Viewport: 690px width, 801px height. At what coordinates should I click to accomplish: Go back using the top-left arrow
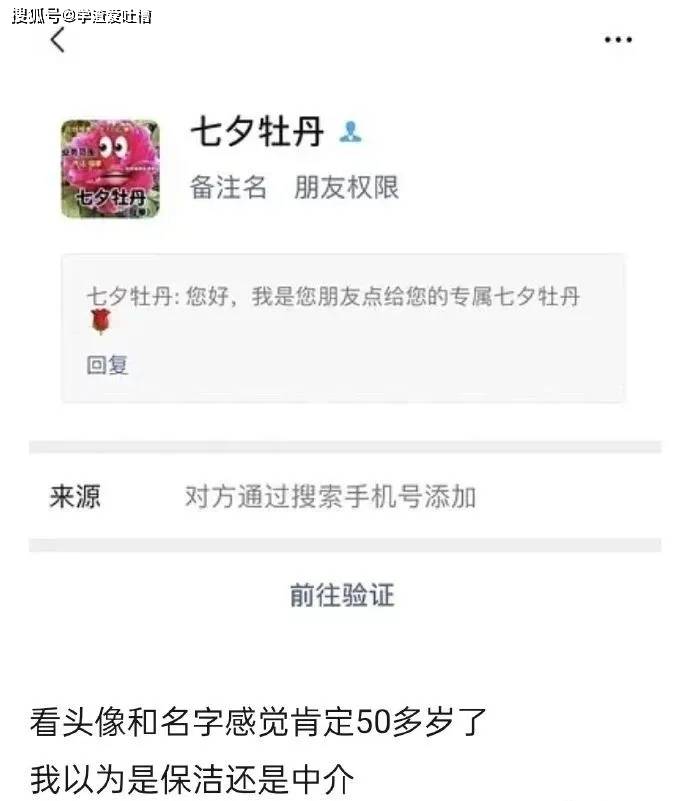point(58,39)
